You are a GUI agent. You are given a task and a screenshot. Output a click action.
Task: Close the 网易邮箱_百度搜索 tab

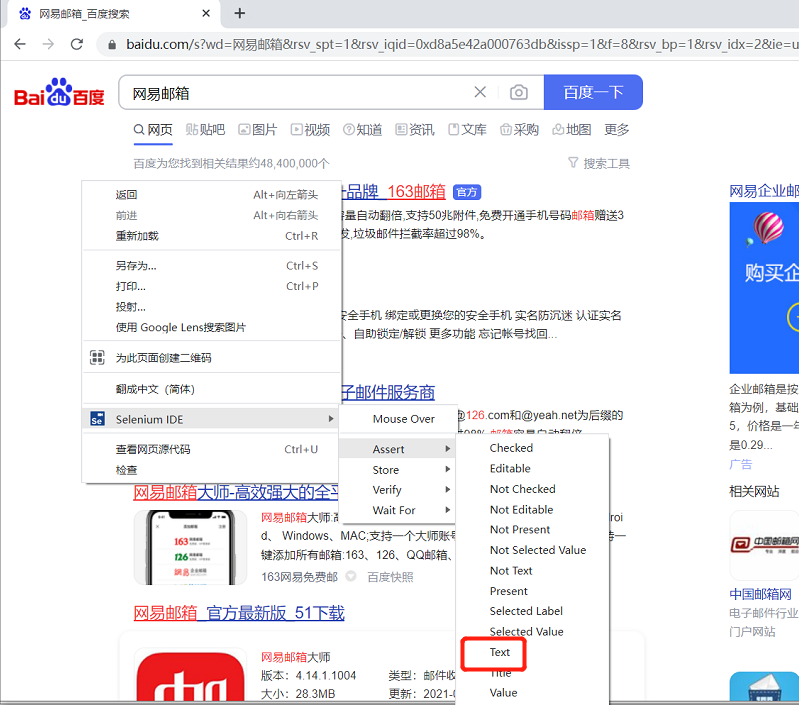point(206,13)
